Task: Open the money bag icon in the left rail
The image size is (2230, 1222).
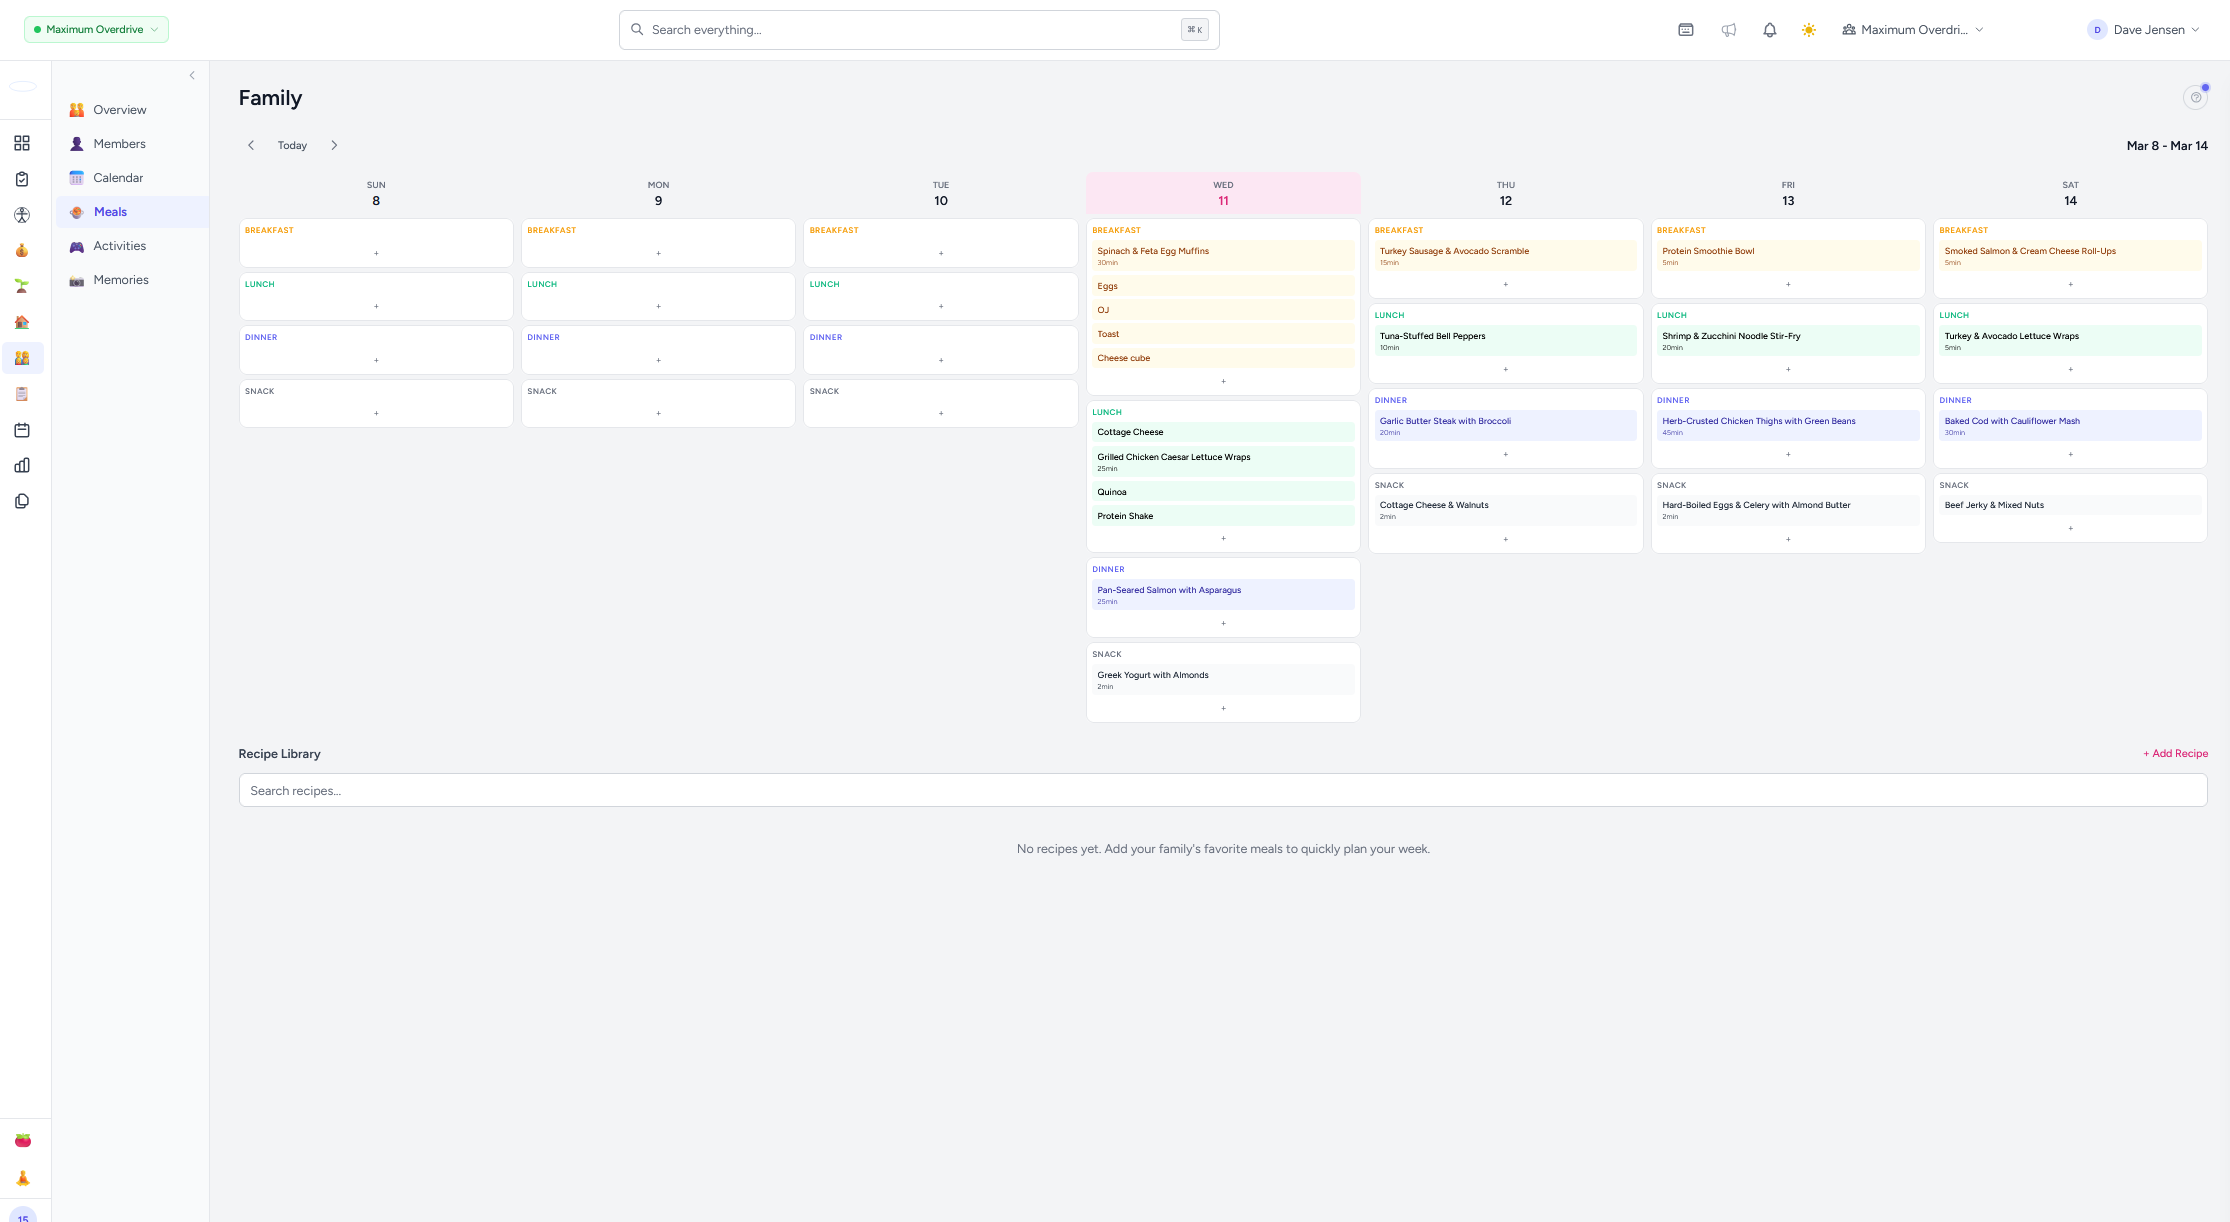Action: coord(22,250)
